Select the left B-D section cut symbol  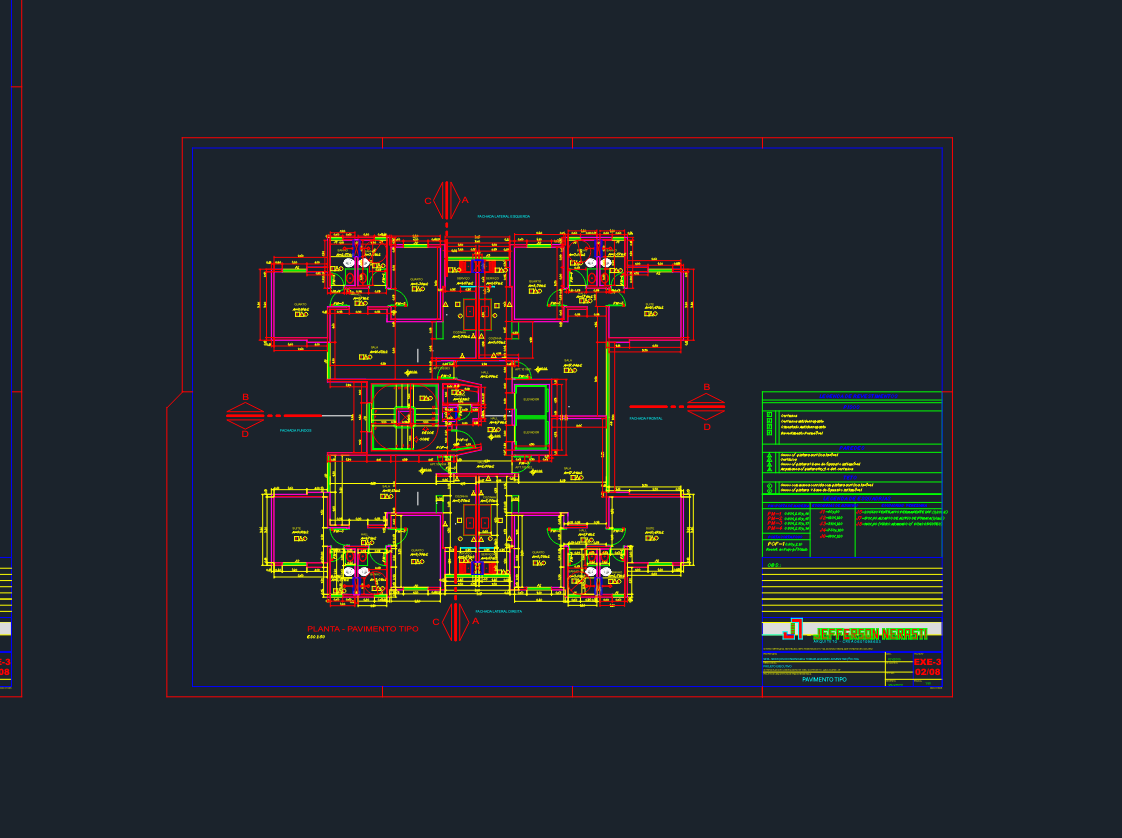(x=245, y=415)
